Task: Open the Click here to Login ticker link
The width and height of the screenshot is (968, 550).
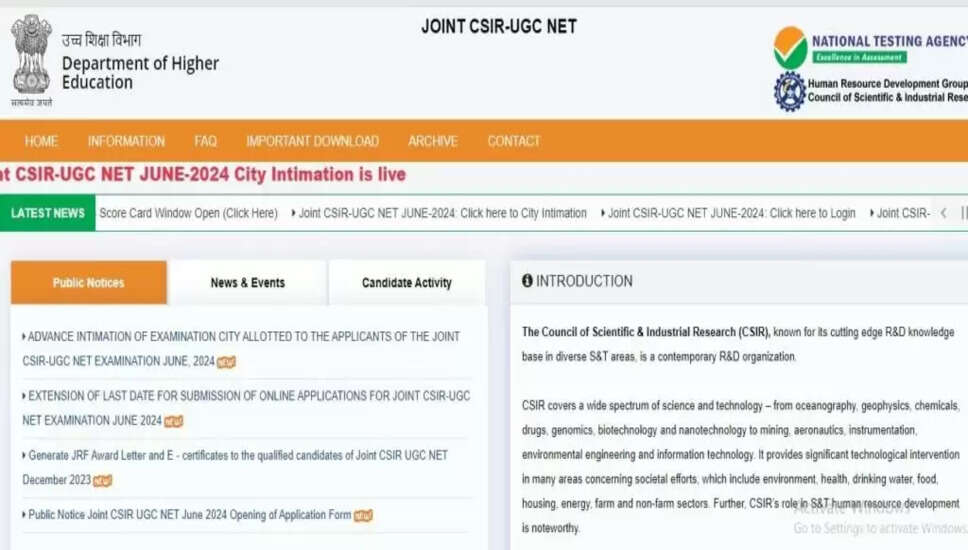Action: pyautogui.click(x=731, y=213)
